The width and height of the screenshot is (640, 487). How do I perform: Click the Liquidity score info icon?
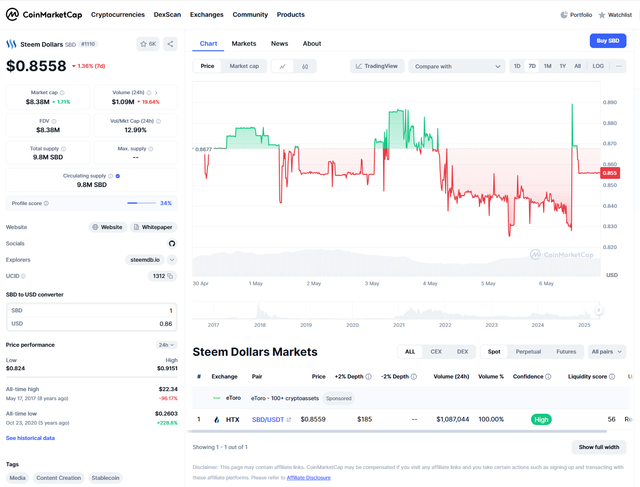pyautogui.click(x=612, y=377)
